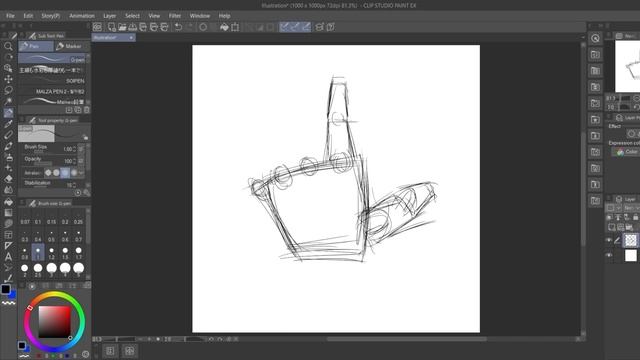
Task: Select the G-pen sub tool
Action: click(x=52, y=59)
